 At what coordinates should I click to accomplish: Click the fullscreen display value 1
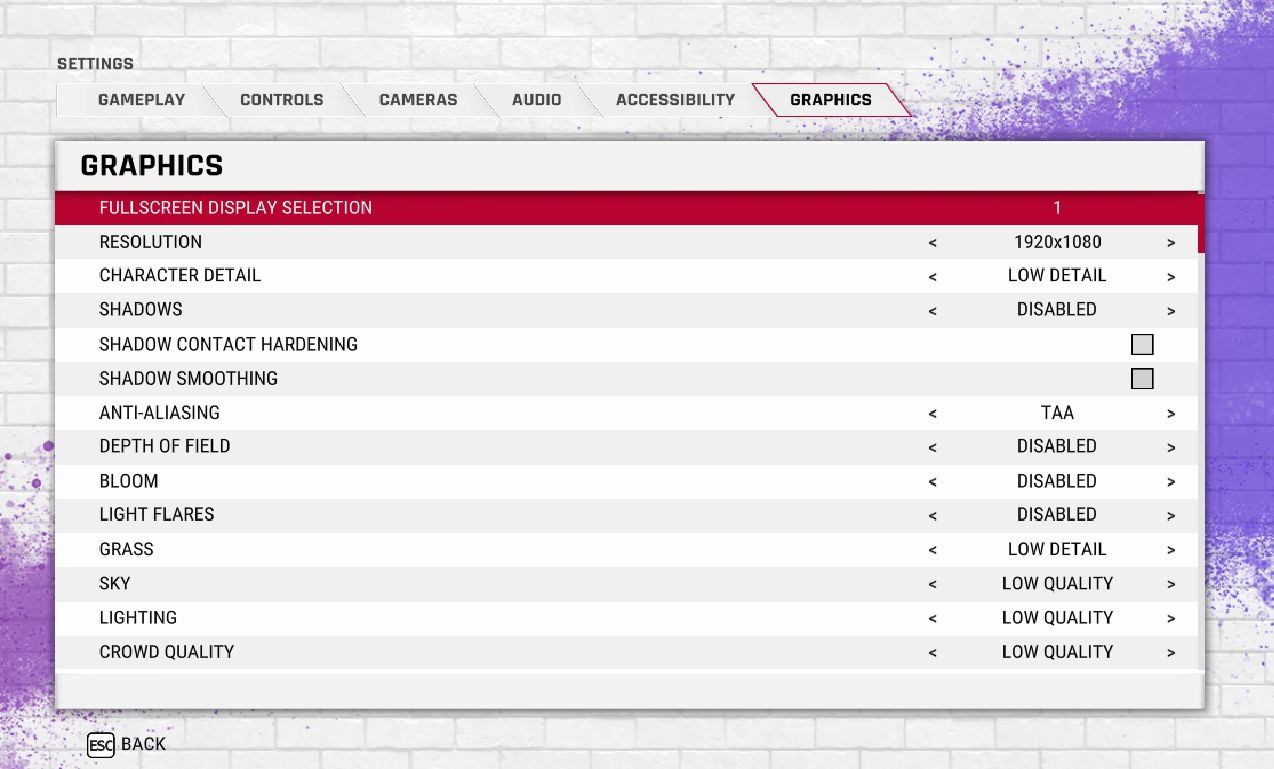pyautogui.click(x=1057, y=208)
